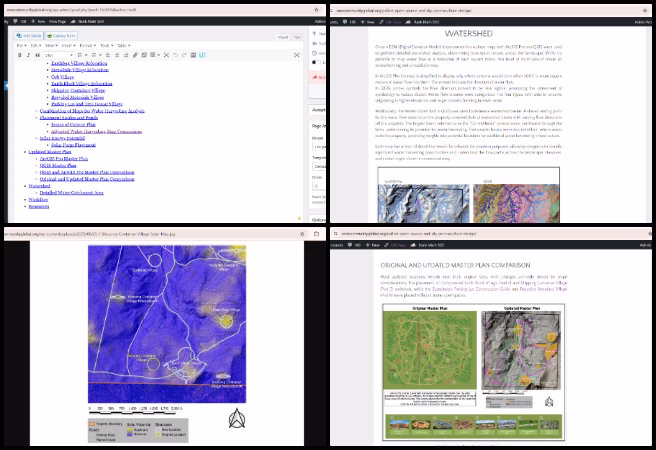Toggle italic in the editor toolbar

point(28,55)
